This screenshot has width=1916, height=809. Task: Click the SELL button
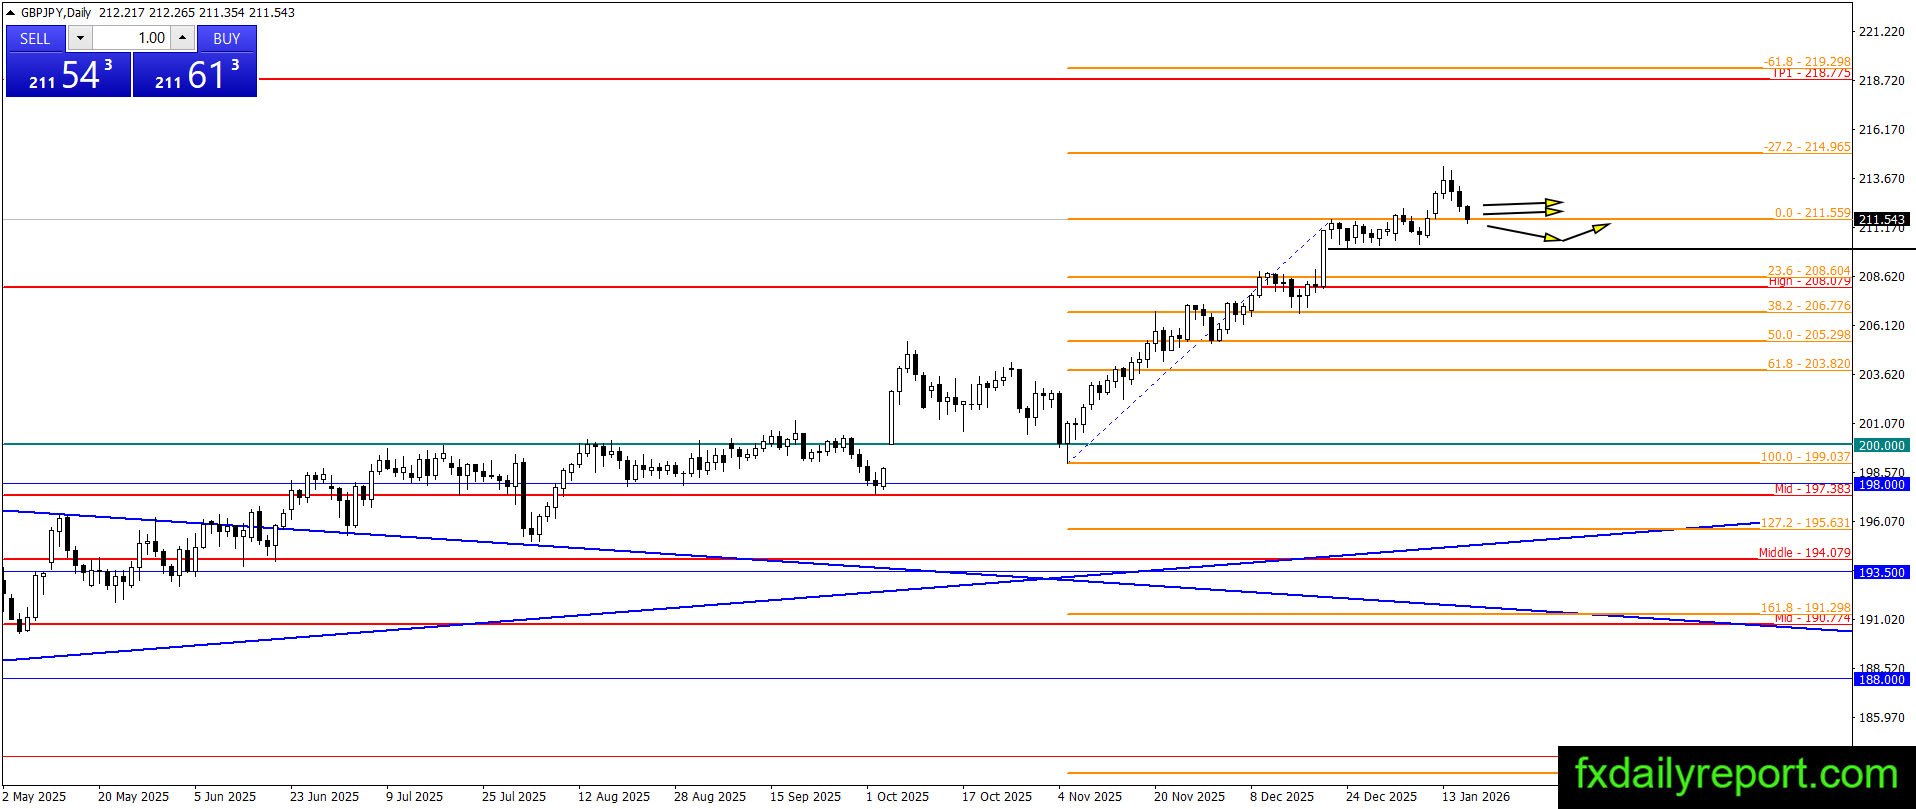click(35, 38)
